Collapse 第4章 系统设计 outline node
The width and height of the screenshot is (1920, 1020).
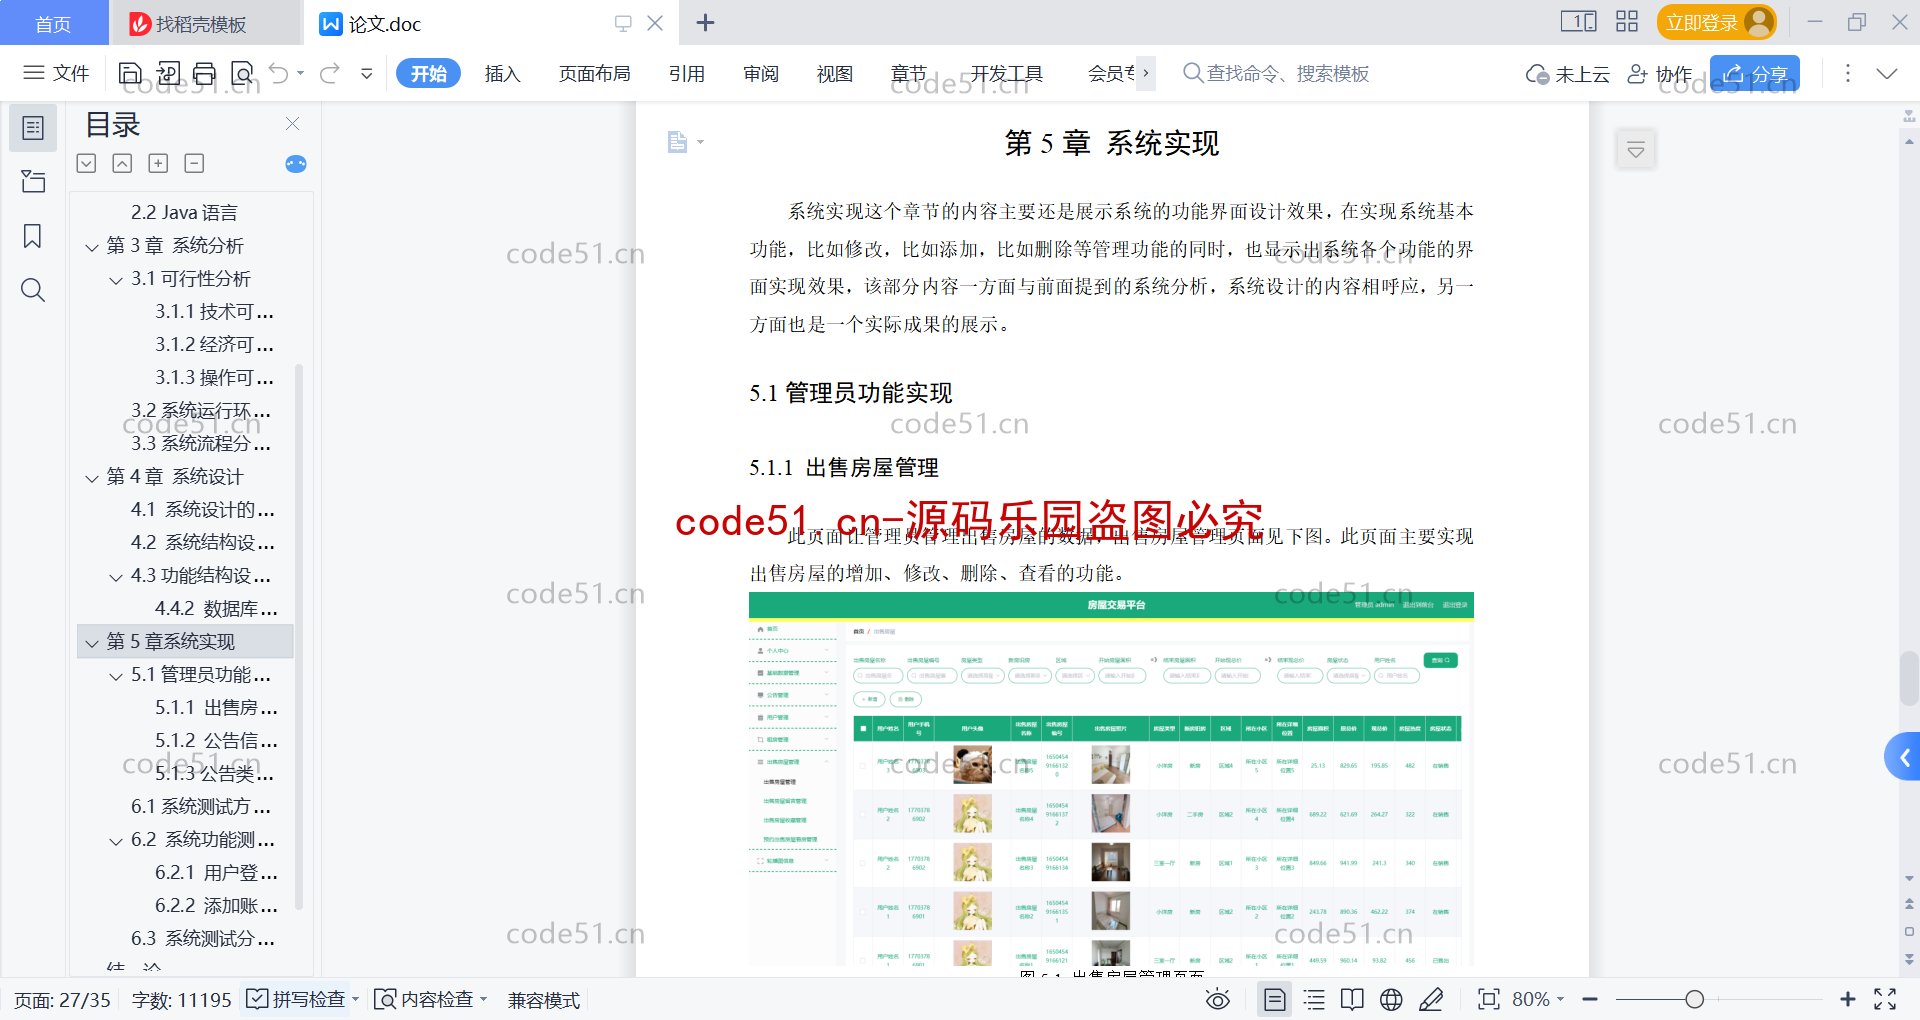[92, 478]
